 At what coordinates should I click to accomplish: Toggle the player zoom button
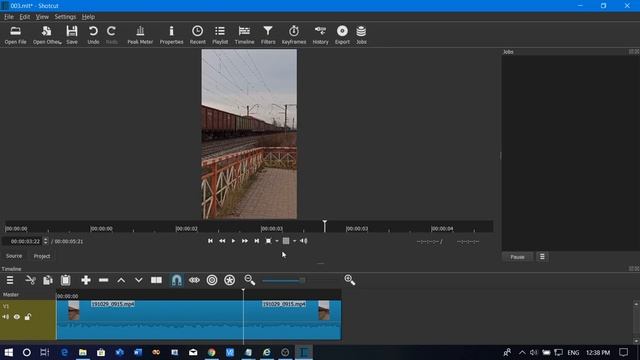268,241
